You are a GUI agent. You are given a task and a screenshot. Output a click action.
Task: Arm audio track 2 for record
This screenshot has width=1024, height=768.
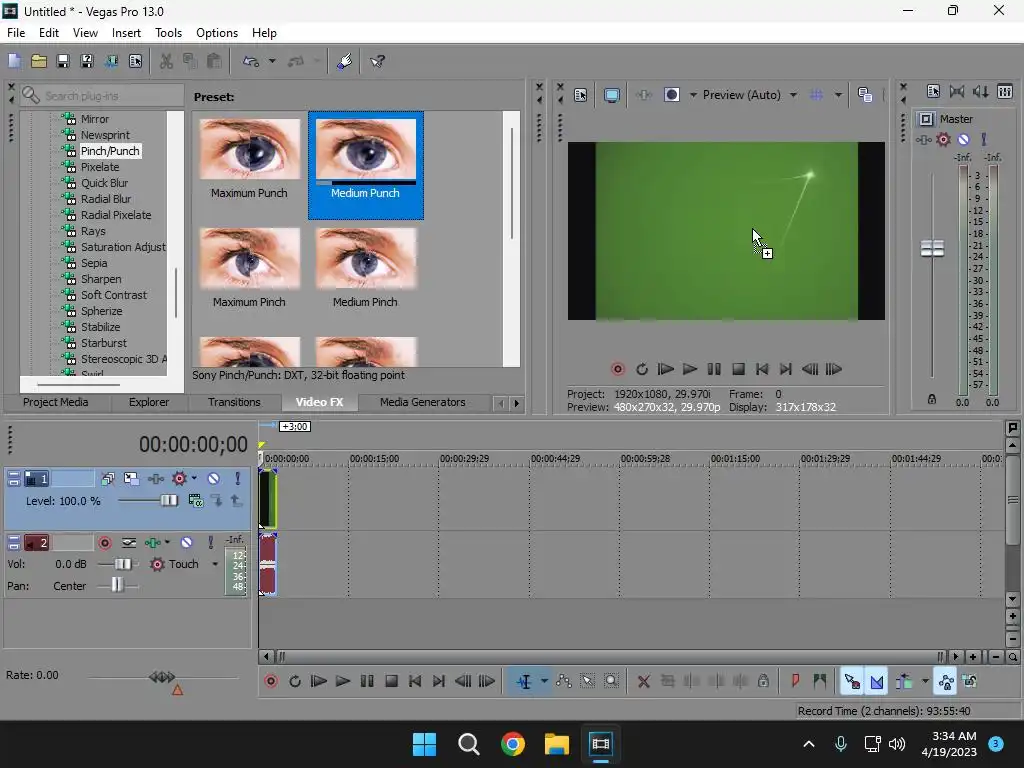(104, 543)
